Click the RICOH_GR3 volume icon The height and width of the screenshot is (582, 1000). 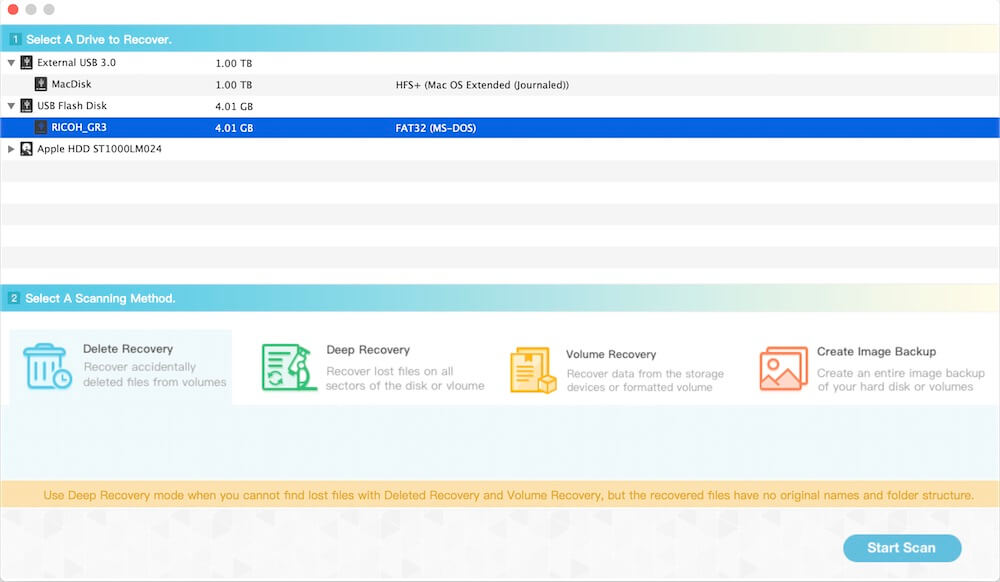click(41, 127)
